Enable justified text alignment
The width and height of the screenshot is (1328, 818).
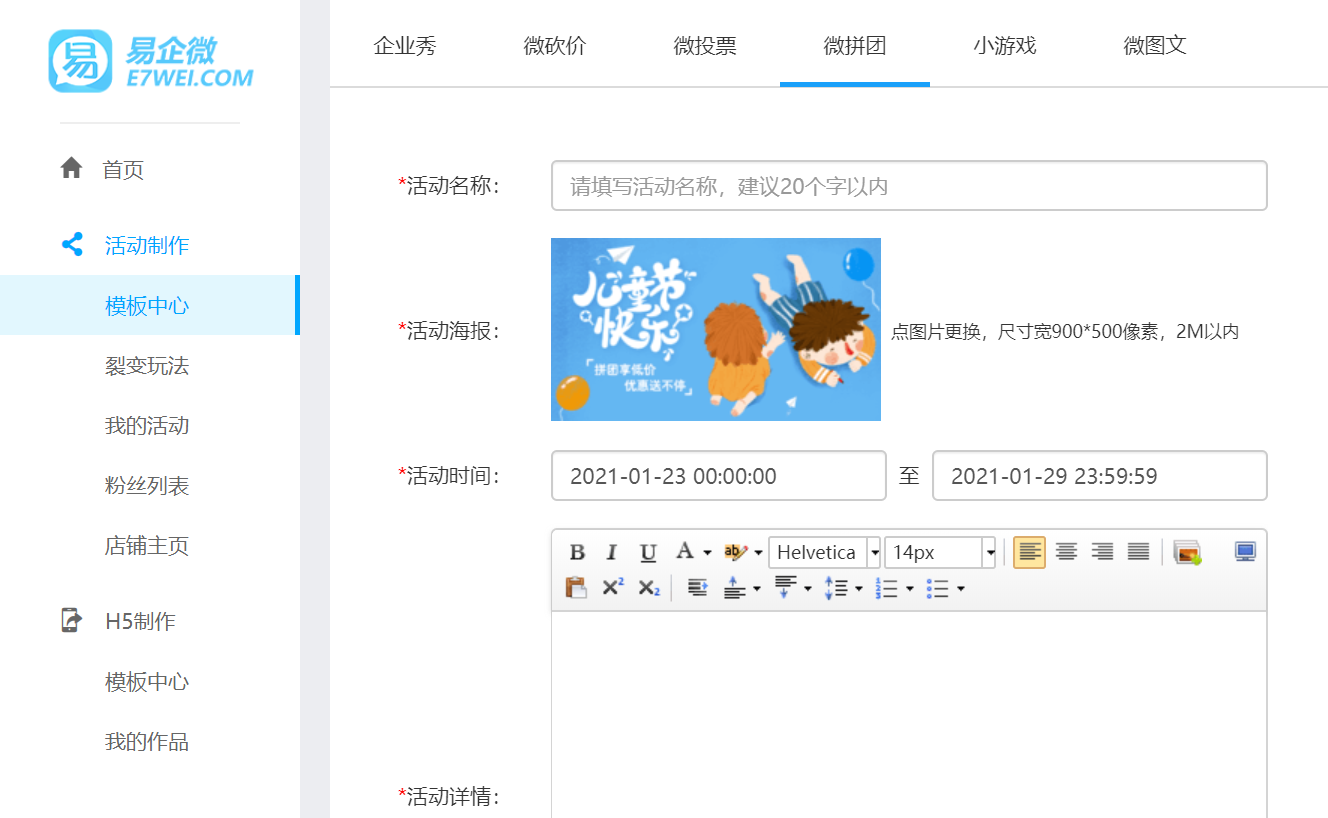coord(1138,551)
